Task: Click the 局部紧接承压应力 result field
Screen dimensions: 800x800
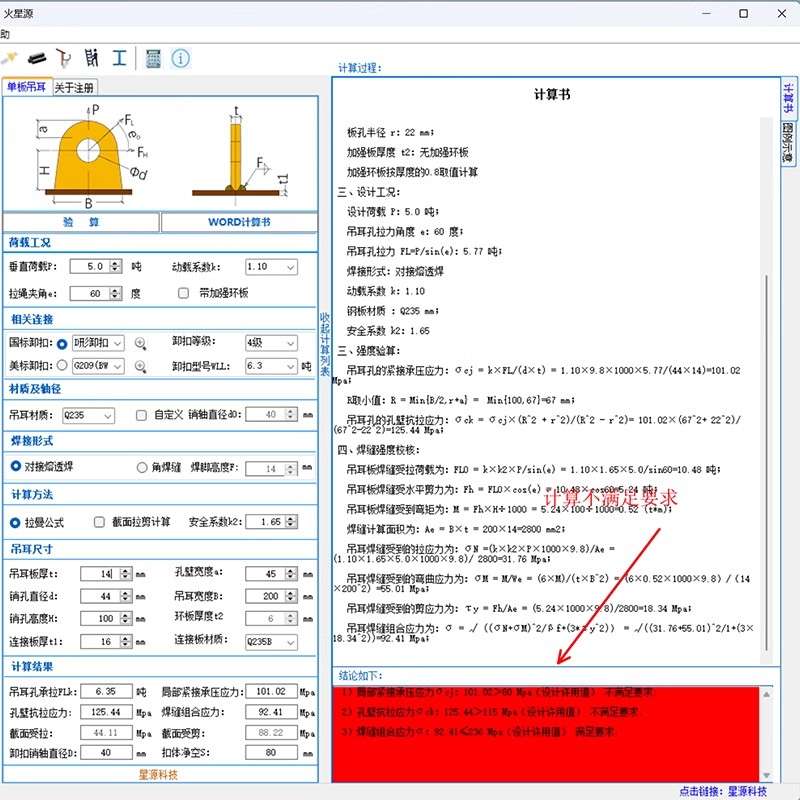Action: [x=271, y=691]
